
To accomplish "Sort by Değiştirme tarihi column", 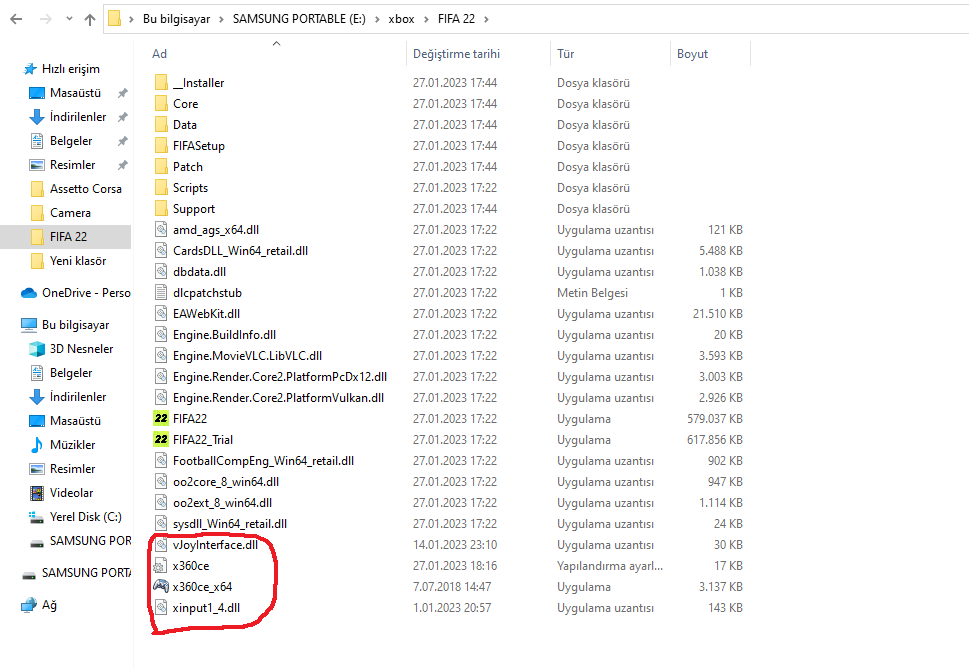I will [x=456, y=54].
